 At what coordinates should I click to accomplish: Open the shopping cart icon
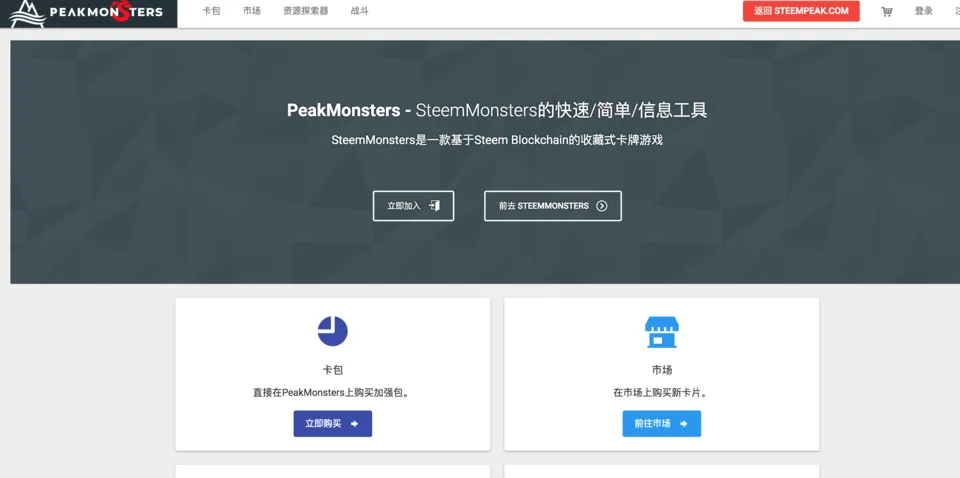point(887,11)
